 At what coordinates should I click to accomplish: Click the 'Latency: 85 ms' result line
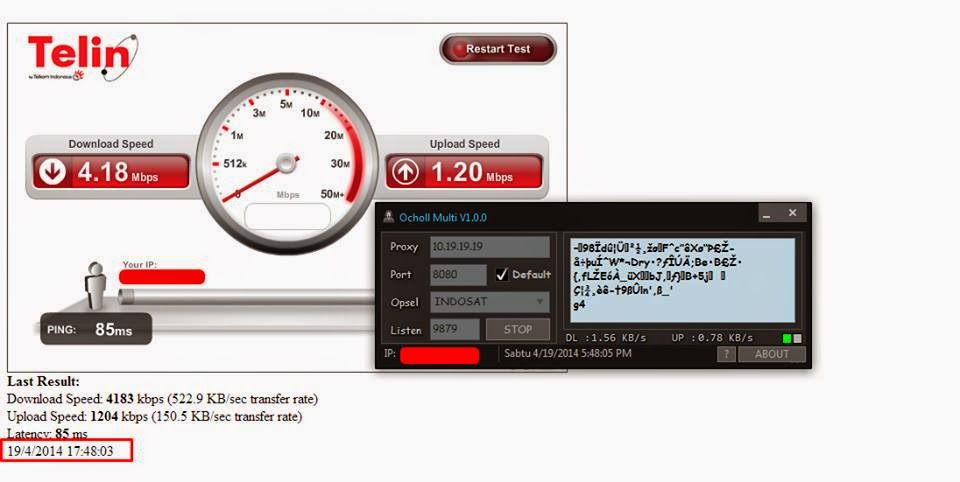(x=47, y=434)
